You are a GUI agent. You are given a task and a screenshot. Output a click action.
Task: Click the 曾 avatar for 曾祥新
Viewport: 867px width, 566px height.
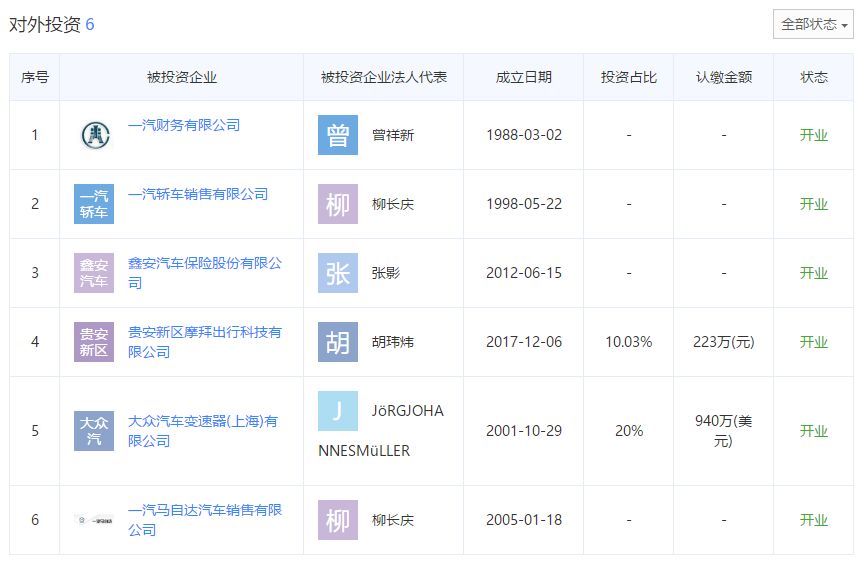(x=338, y=135)
